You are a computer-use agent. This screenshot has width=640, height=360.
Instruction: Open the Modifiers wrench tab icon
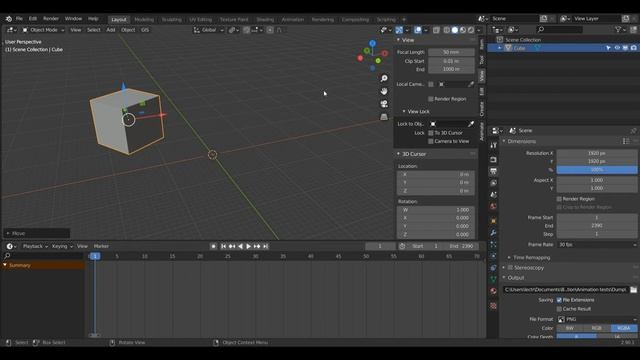(493, 233)
